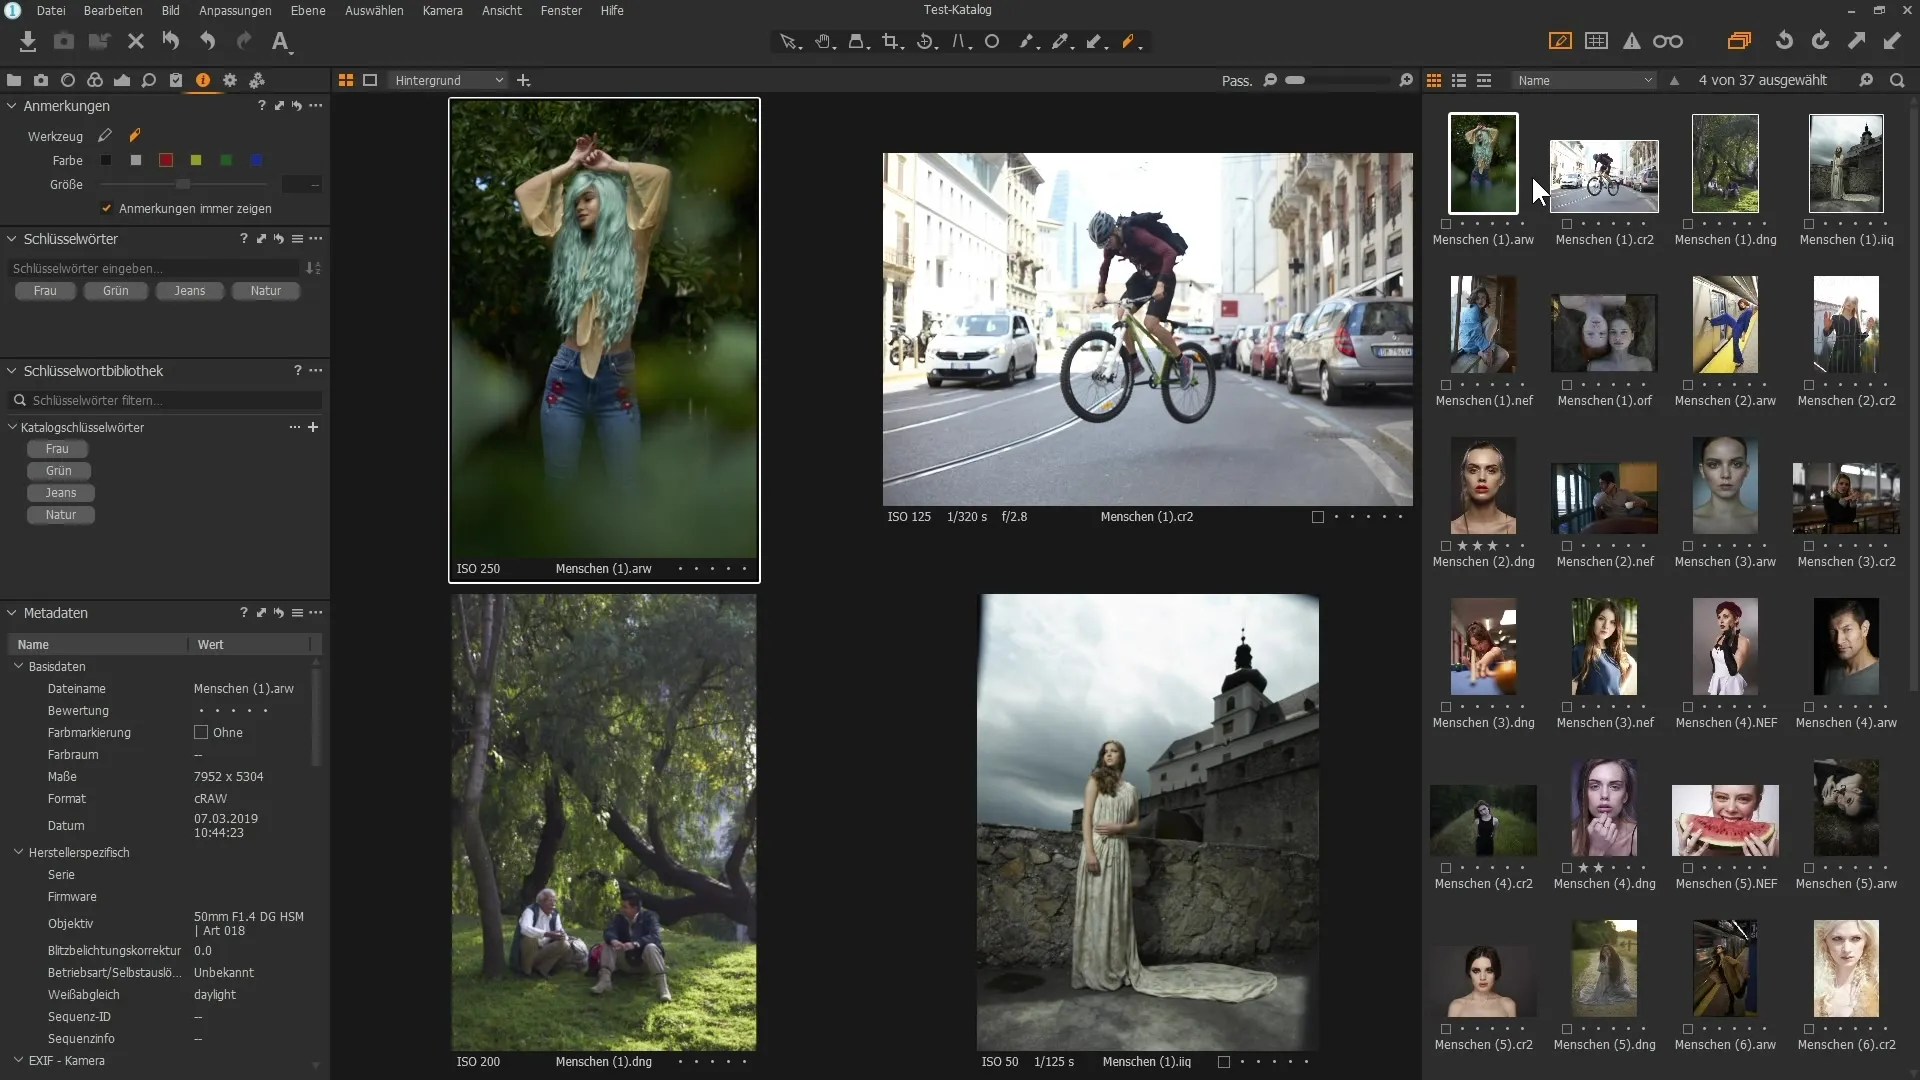Collapse the Anmerkungen panel
Viewport: 1920px width, 1080px height.
12,106
